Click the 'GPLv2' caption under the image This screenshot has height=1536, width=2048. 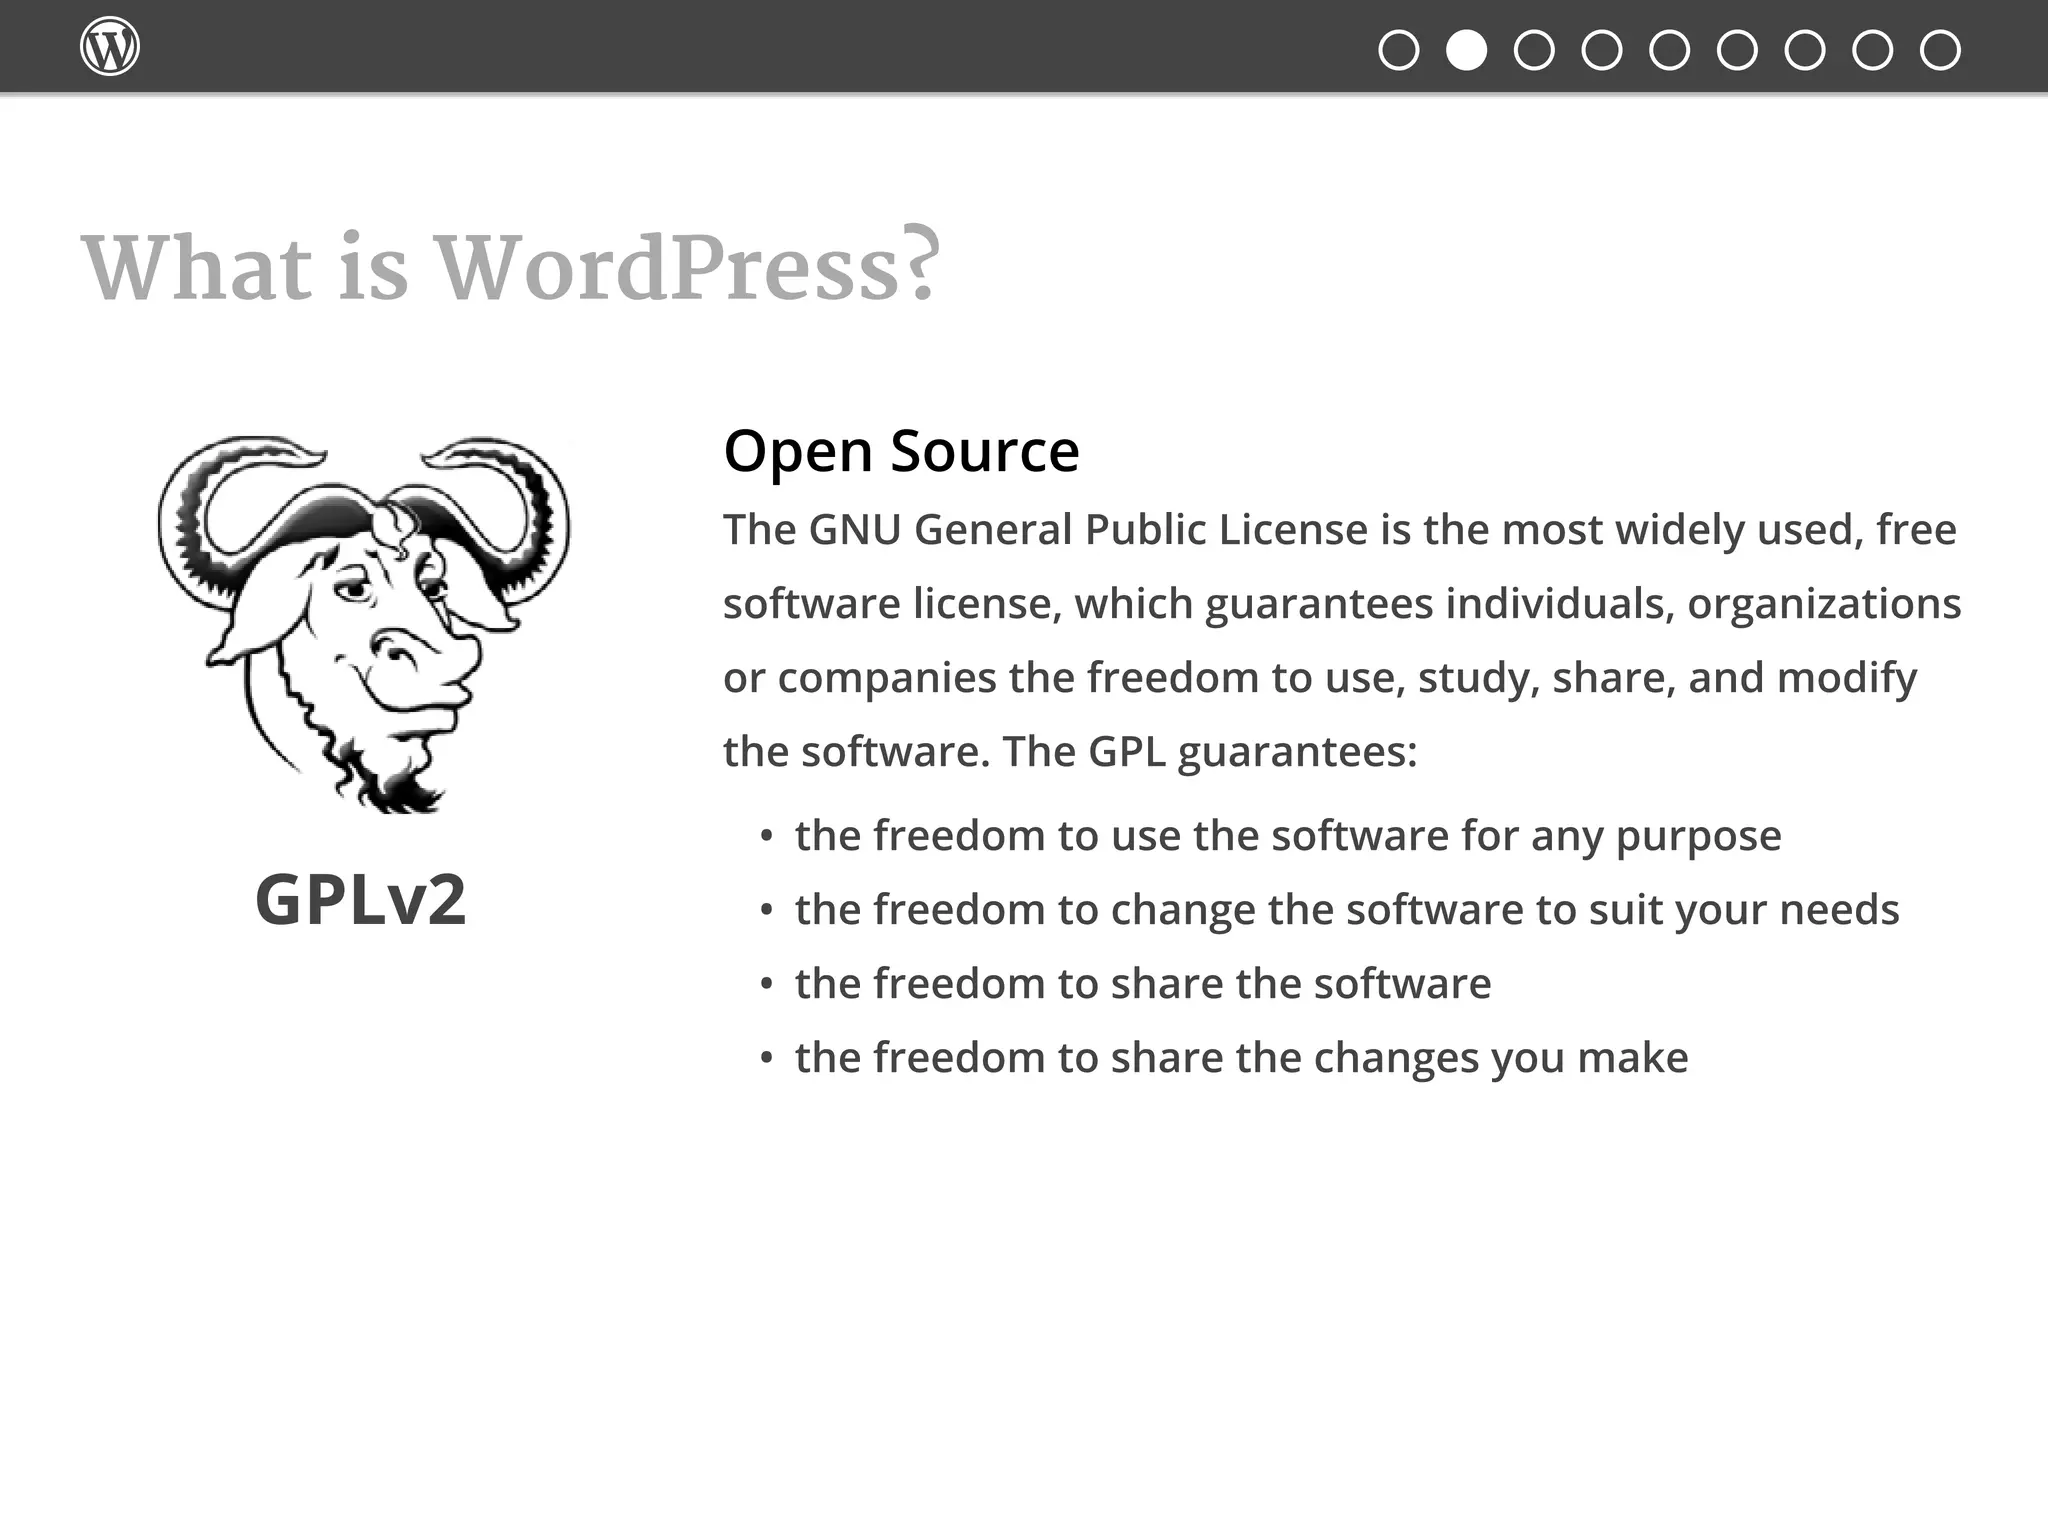tap(361, 900)
